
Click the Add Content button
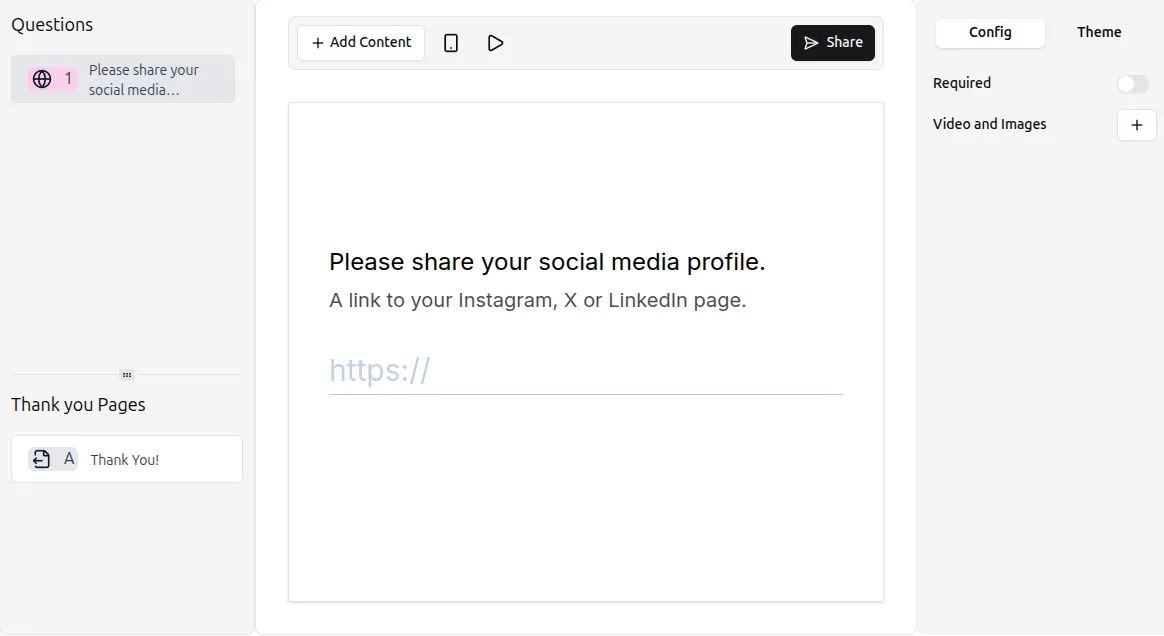pyautogui.click(x=361, y=43)
